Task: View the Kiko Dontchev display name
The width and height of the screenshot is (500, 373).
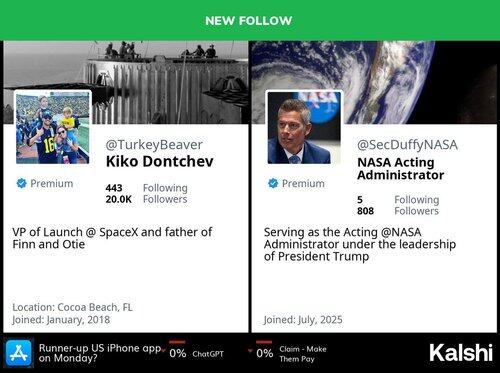Action: (160, 161)
